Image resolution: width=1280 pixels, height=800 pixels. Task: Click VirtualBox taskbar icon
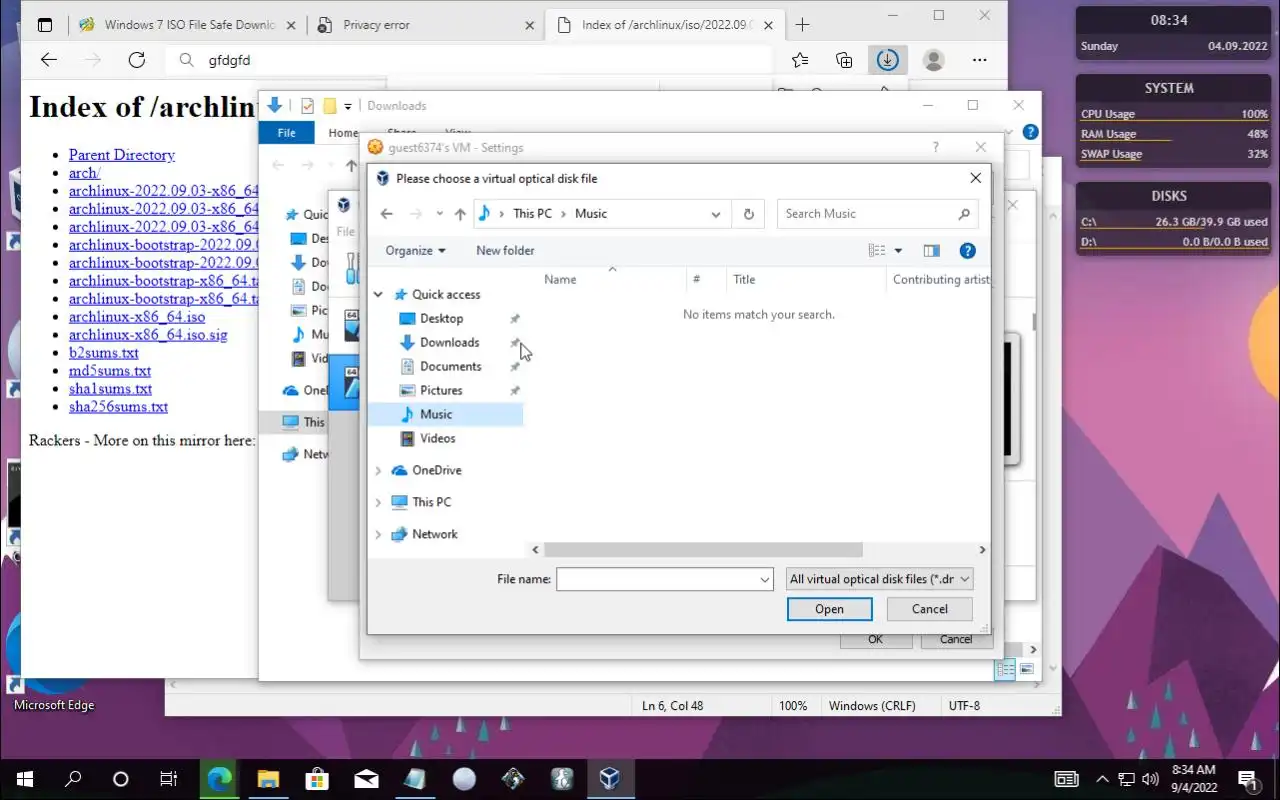[610, 779]
